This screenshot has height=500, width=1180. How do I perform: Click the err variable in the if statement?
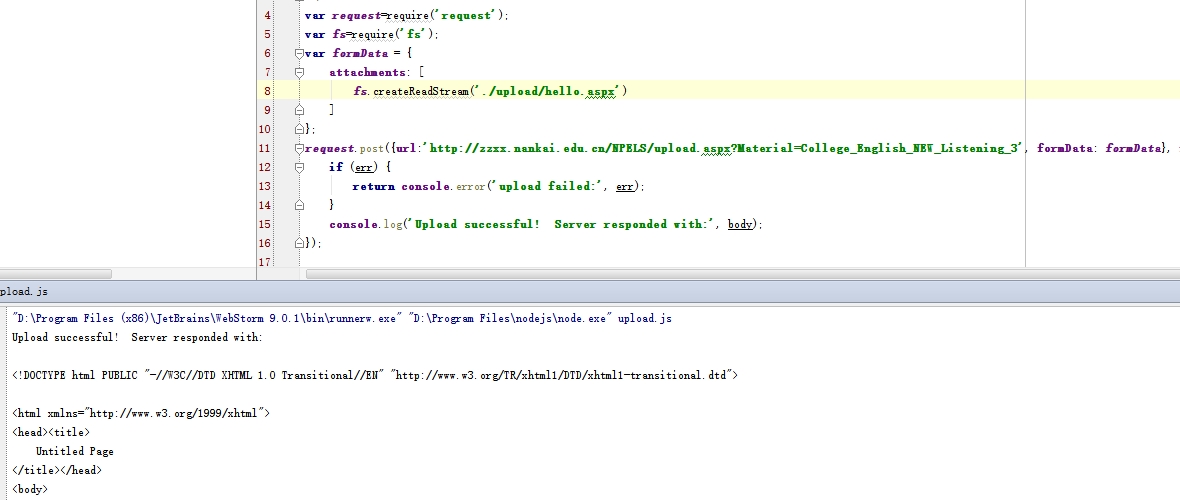coord(363,167)
